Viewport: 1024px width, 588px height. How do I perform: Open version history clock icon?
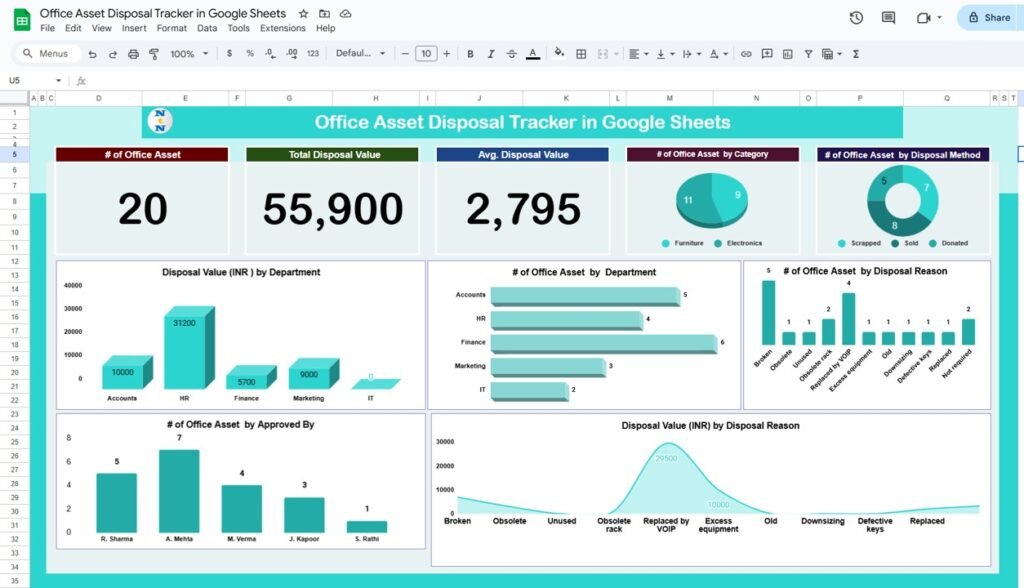point(856,18)
